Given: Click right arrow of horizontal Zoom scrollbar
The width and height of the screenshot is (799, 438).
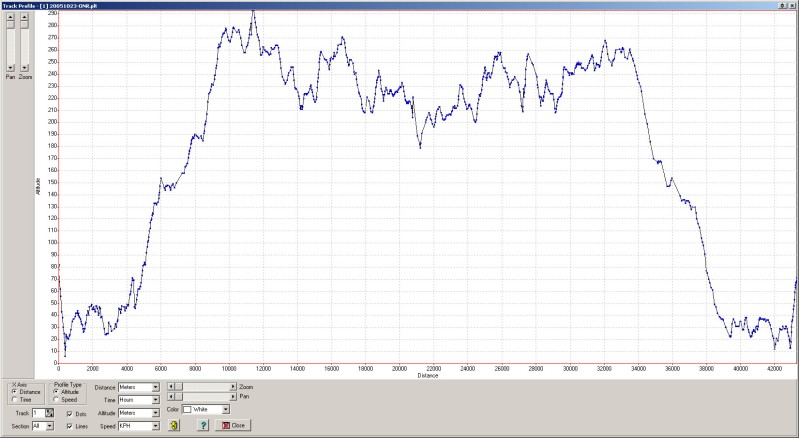Looking at the screenshot, I should [x=233, y=386].
